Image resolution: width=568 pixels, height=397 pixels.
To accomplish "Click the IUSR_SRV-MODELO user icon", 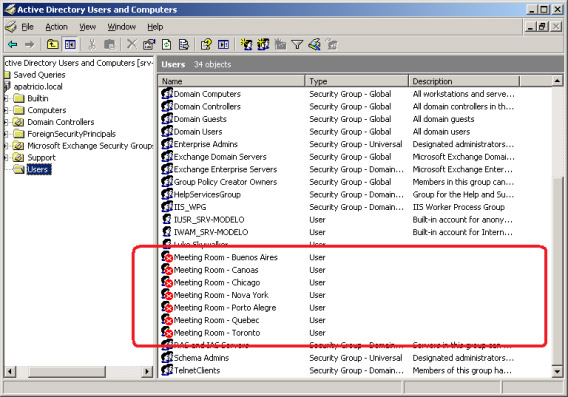I will pos(167,220).
